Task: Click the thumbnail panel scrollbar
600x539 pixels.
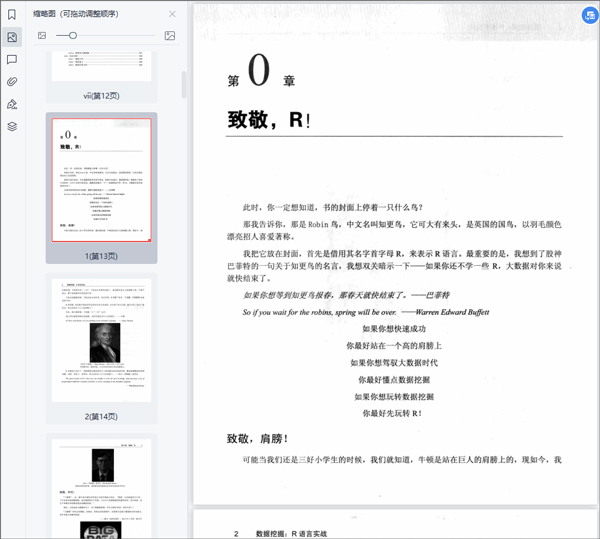Action: [x=184, y=85]
